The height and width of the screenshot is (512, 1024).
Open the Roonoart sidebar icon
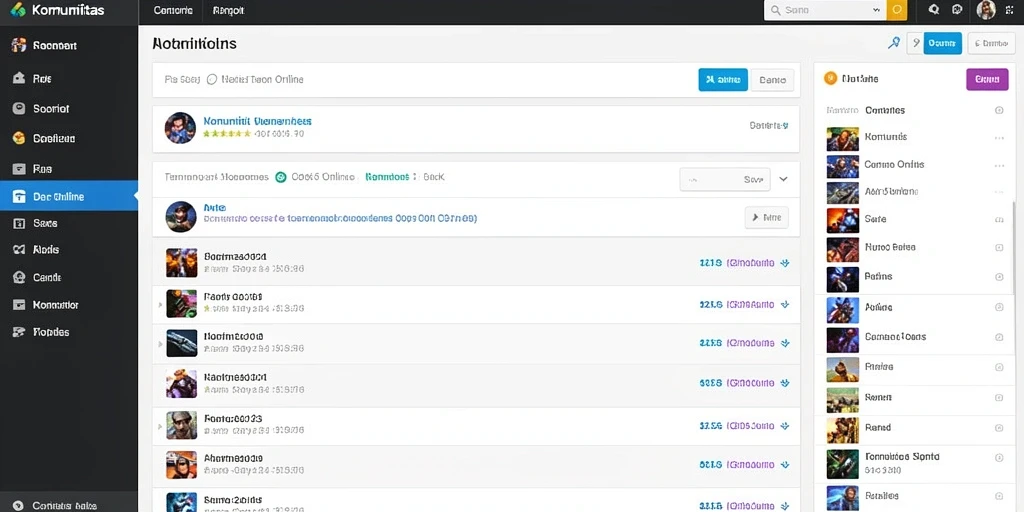click(19, 45)
